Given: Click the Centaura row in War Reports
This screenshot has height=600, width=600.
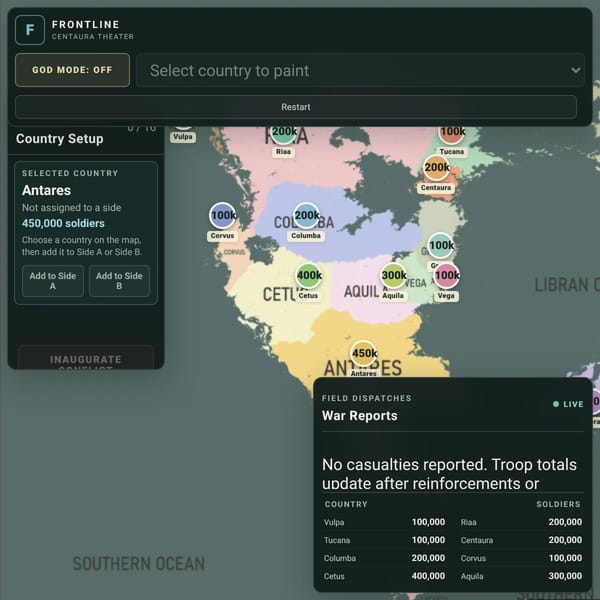Looking at the screenshot, I should (521, 540).
